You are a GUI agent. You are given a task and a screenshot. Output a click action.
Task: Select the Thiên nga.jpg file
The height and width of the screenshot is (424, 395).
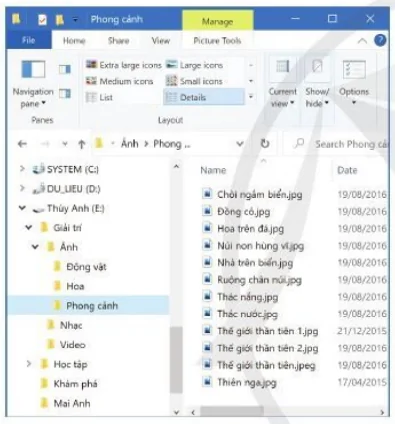click(x=247, y=382)
